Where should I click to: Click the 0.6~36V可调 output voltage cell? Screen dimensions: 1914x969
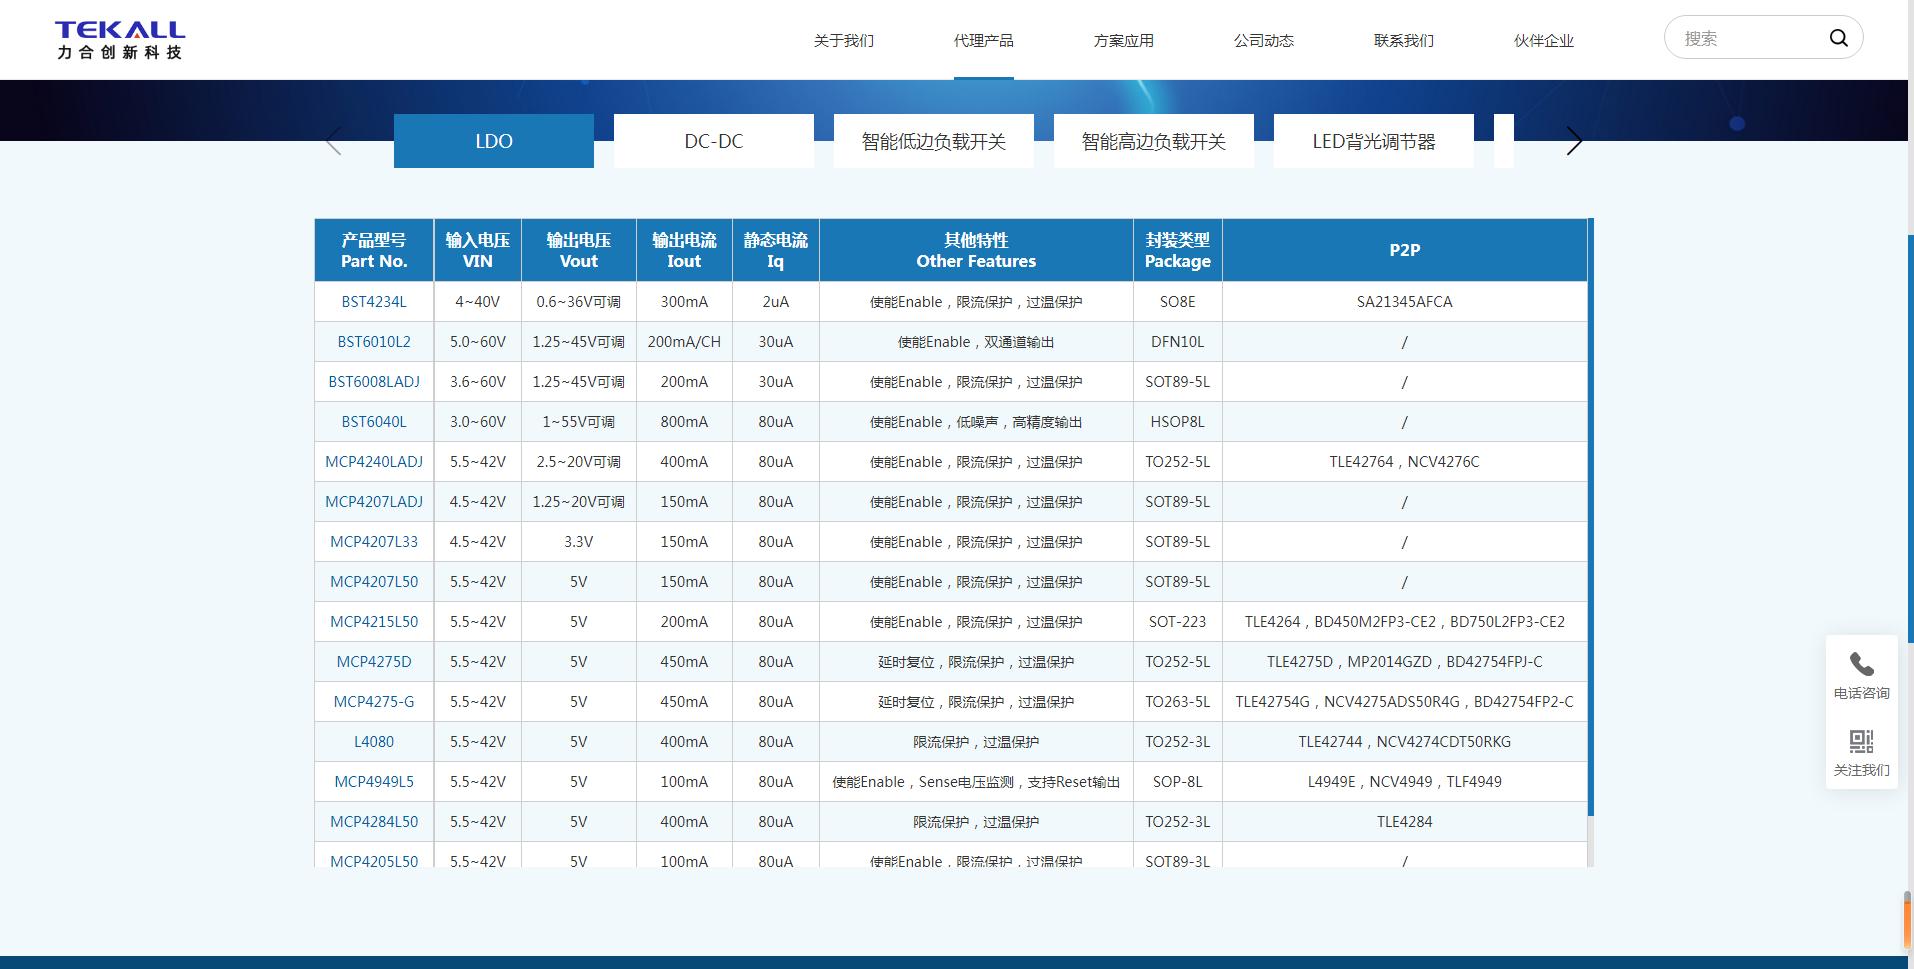point(579,301)
